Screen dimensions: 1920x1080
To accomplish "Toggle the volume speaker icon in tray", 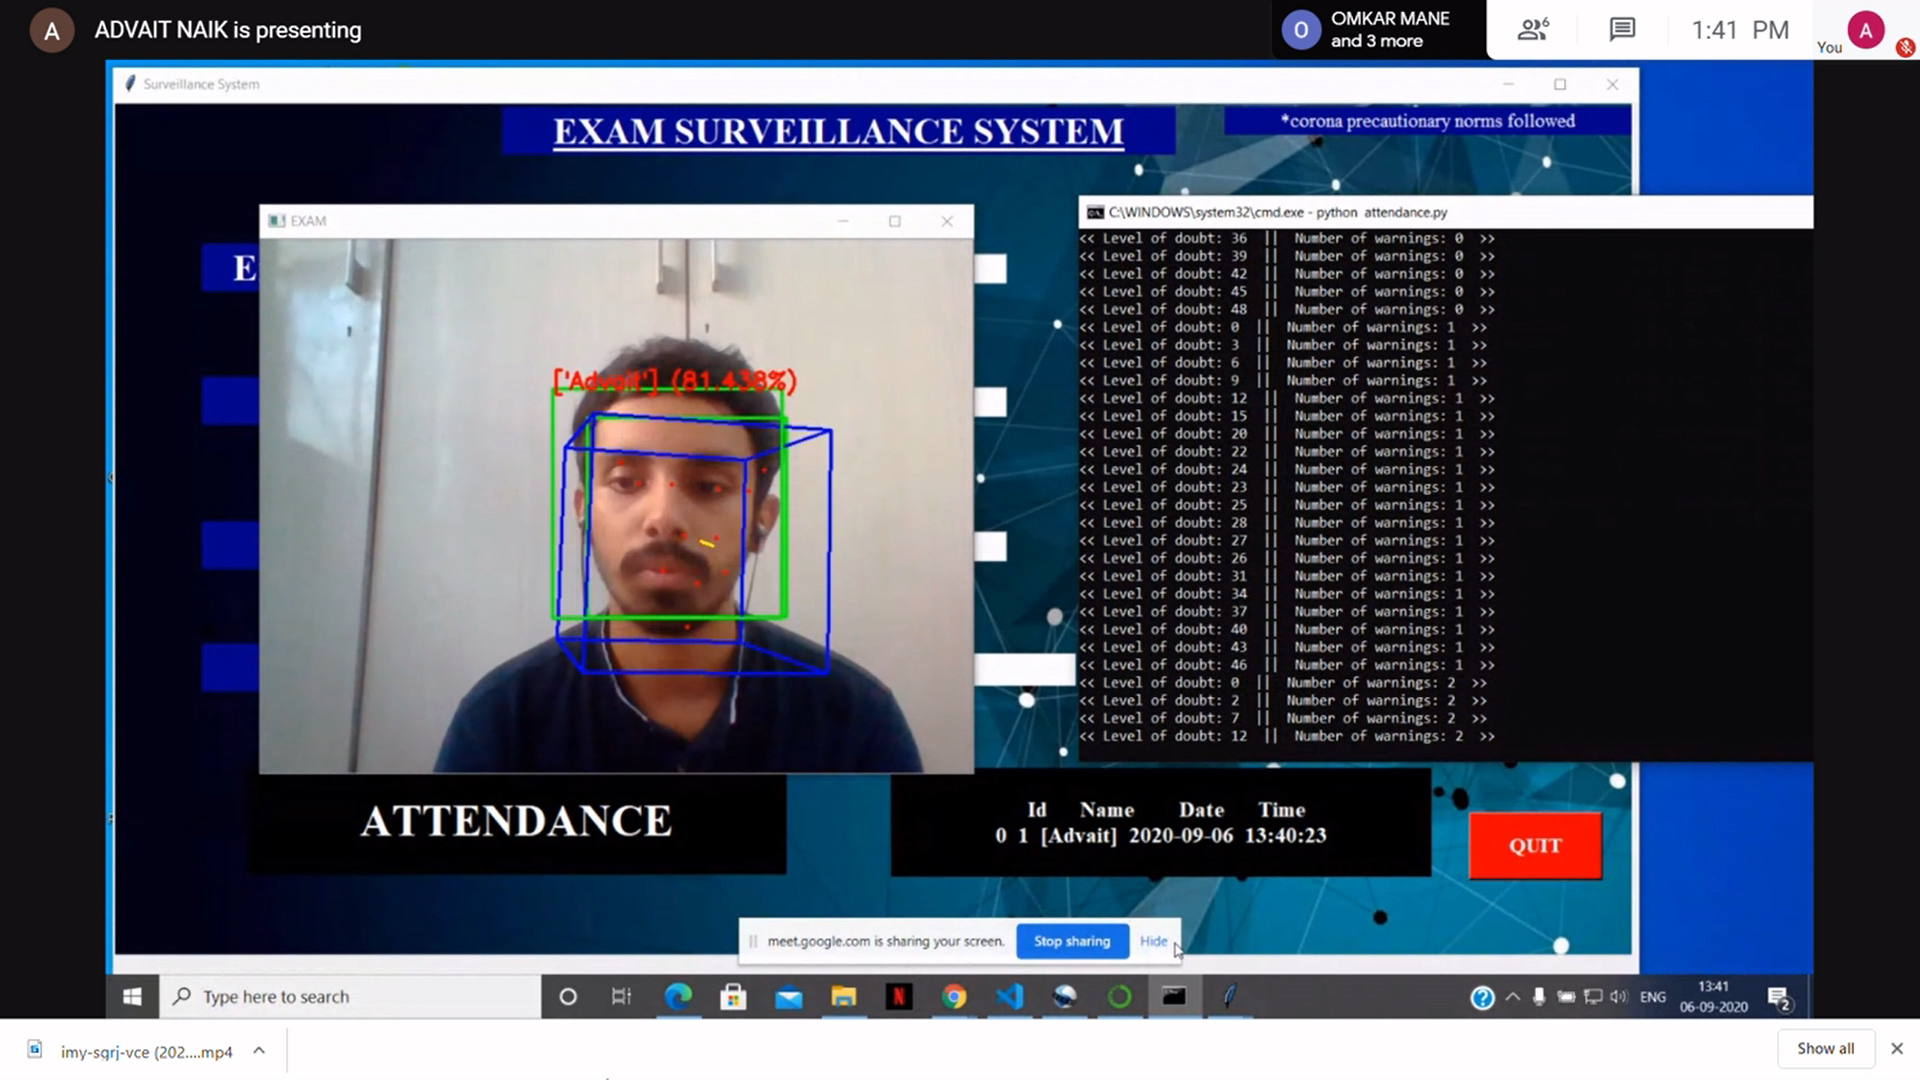I will coord(1618,996).
